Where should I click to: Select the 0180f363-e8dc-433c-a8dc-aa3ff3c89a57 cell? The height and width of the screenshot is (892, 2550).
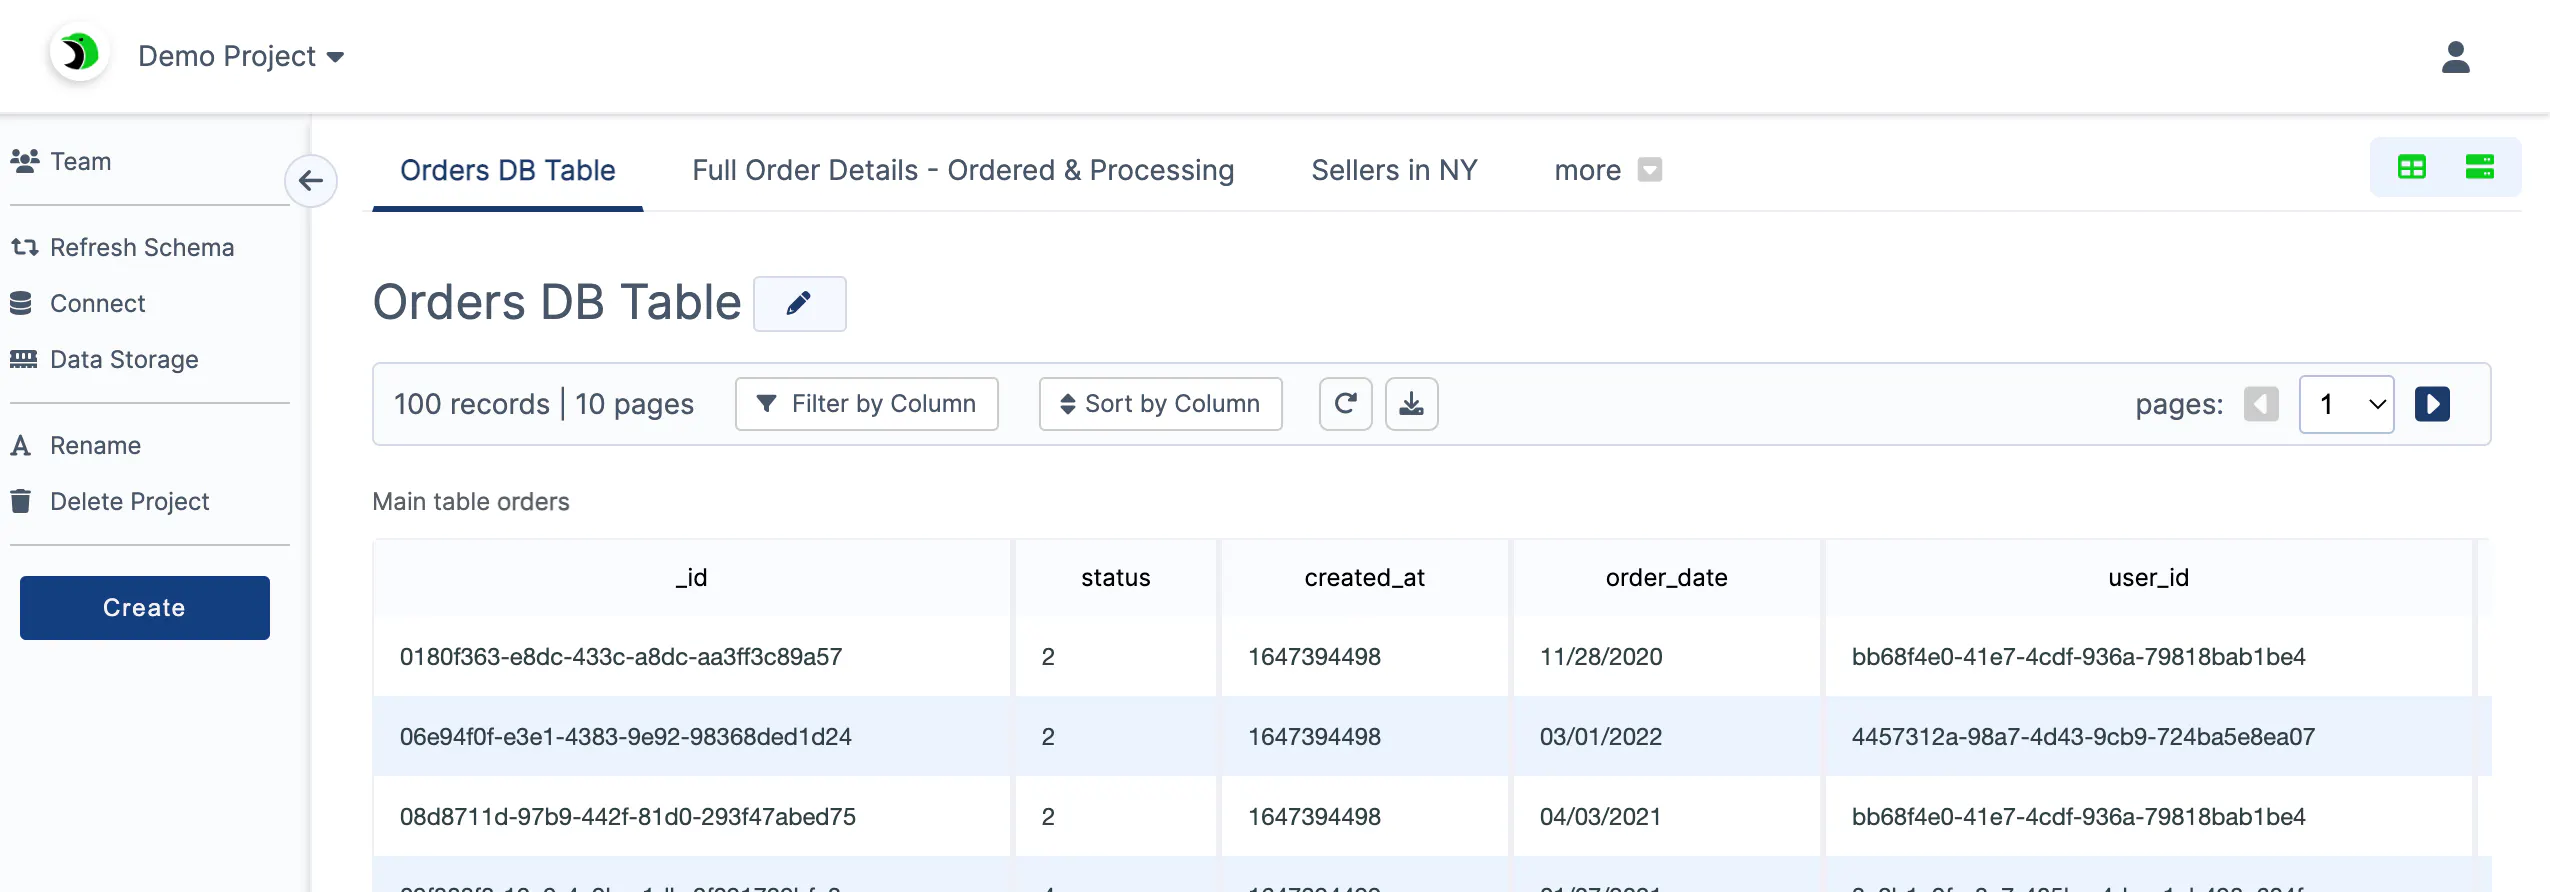[692, 657]
